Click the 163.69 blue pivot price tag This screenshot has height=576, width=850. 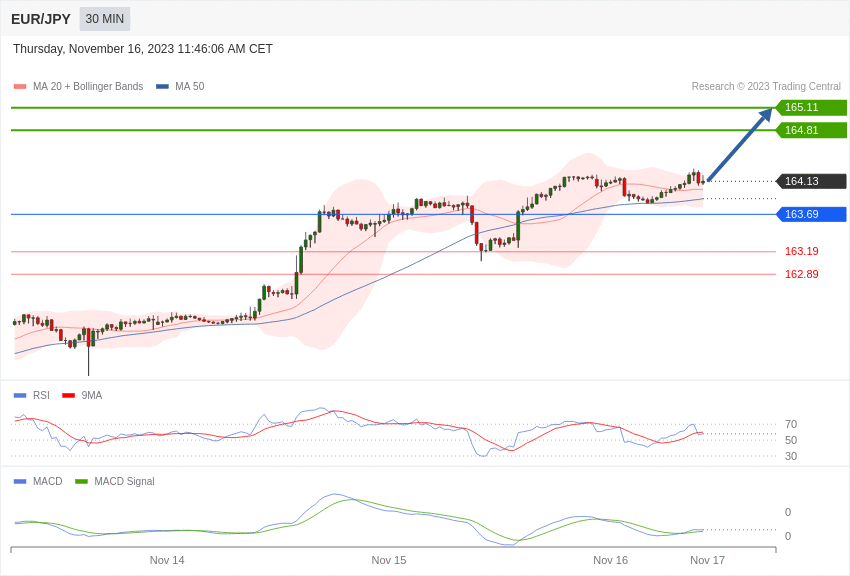pos(810,214)
